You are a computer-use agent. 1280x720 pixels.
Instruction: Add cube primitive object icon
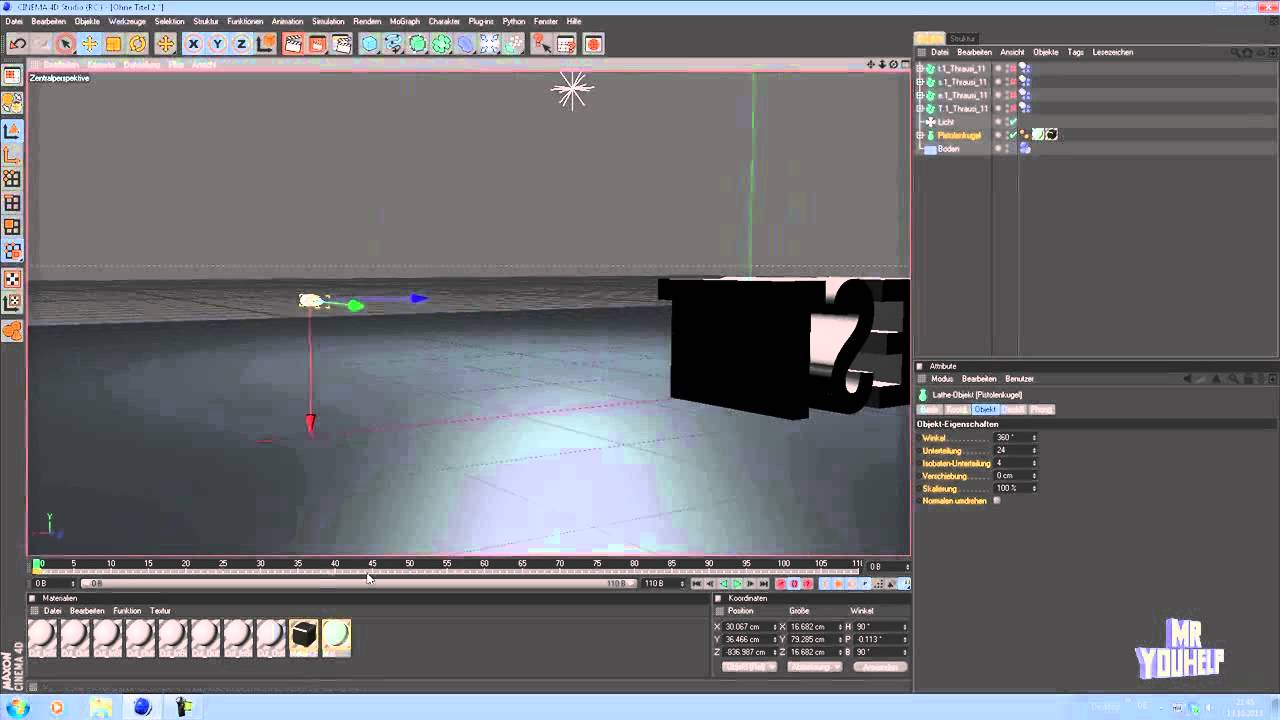point(369,44)
